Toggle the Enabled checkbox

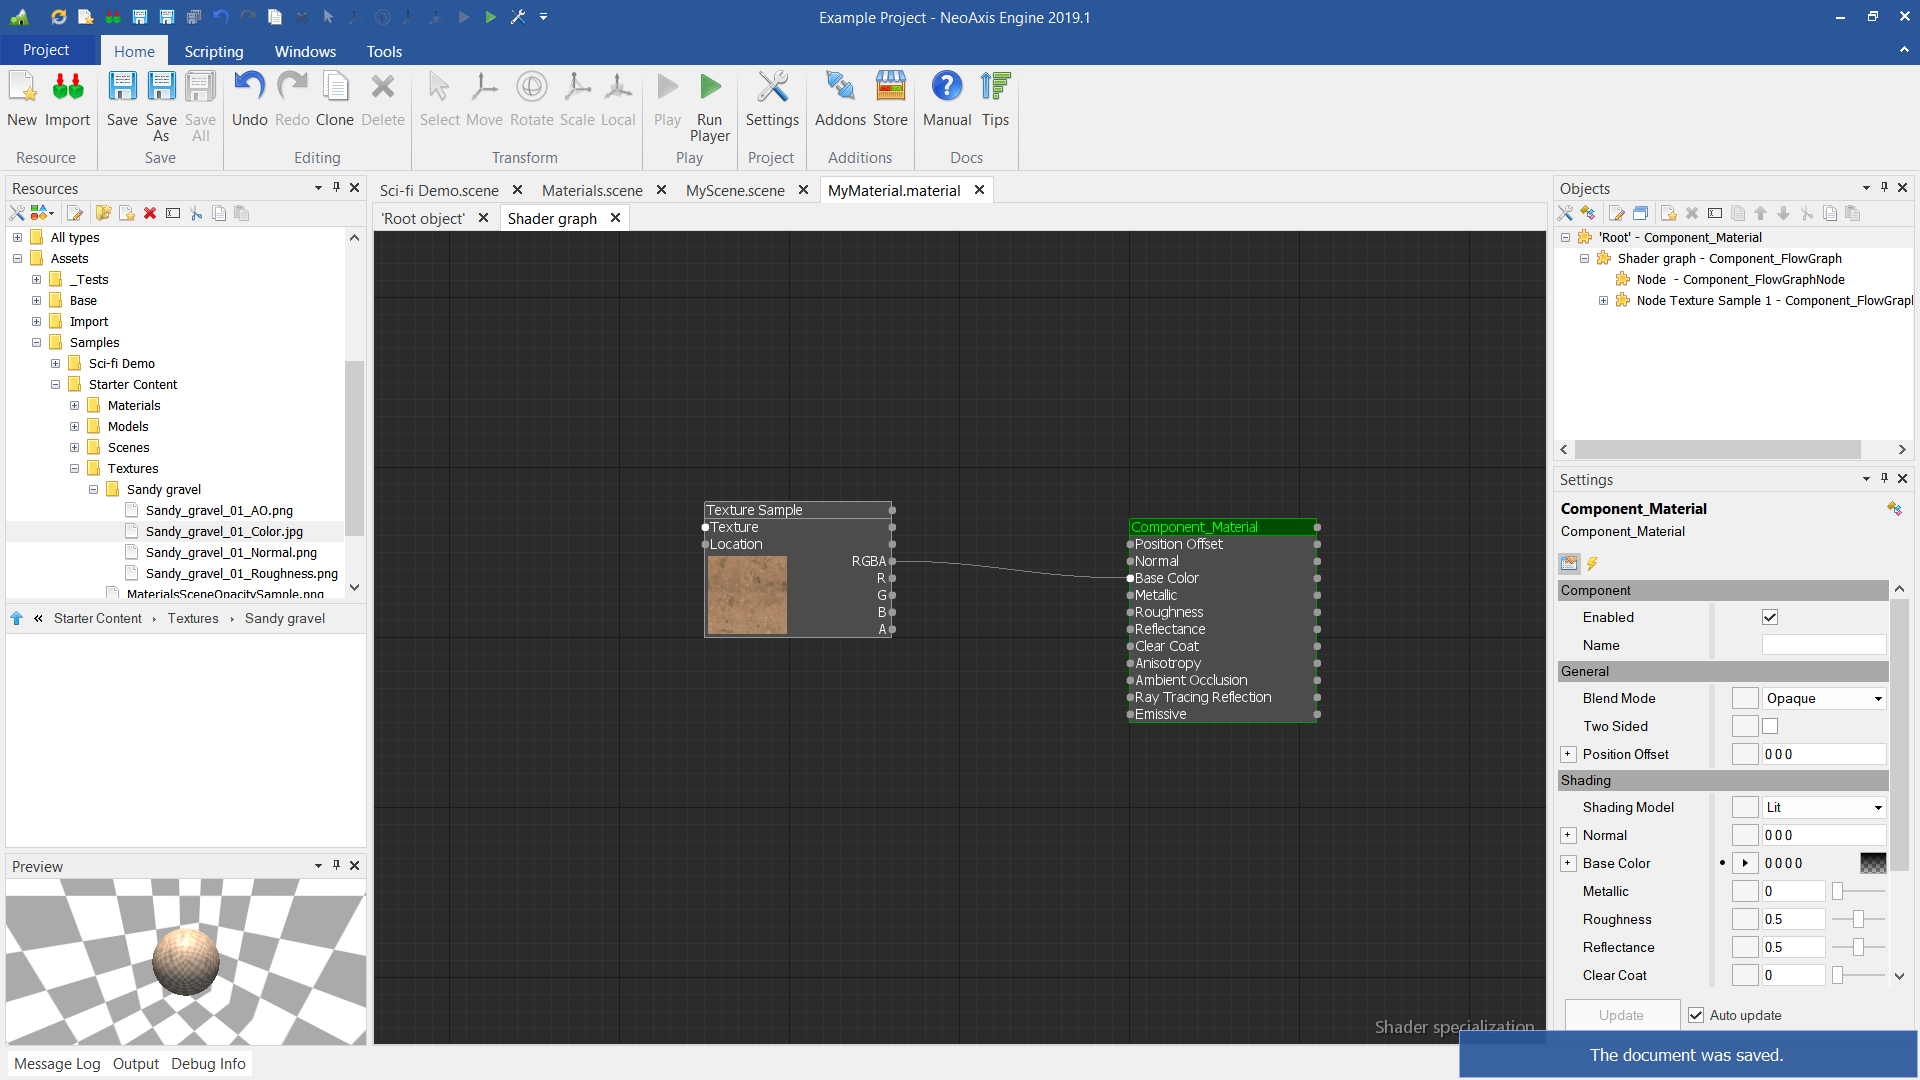(1770, 617)
